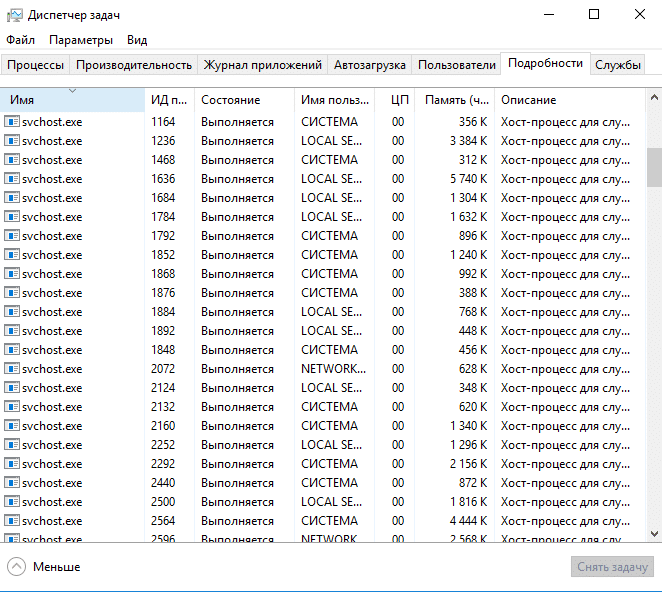
Task: Click memory value 2 156 K
Action: [x=468, y=464]
